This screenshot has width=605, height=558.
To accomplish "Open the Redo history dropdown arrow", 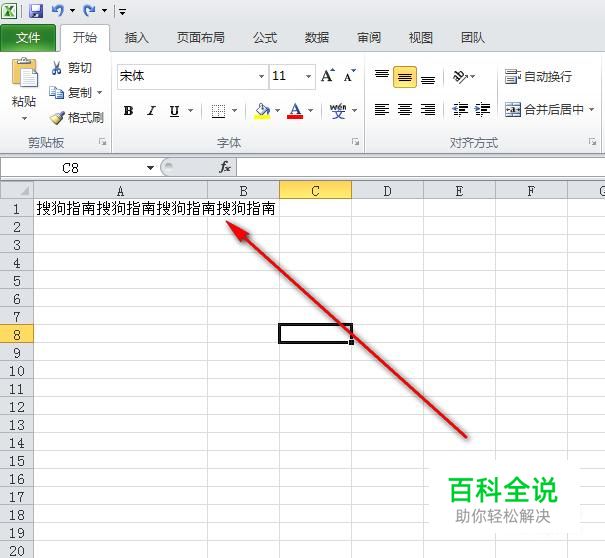I will point(104,11).
